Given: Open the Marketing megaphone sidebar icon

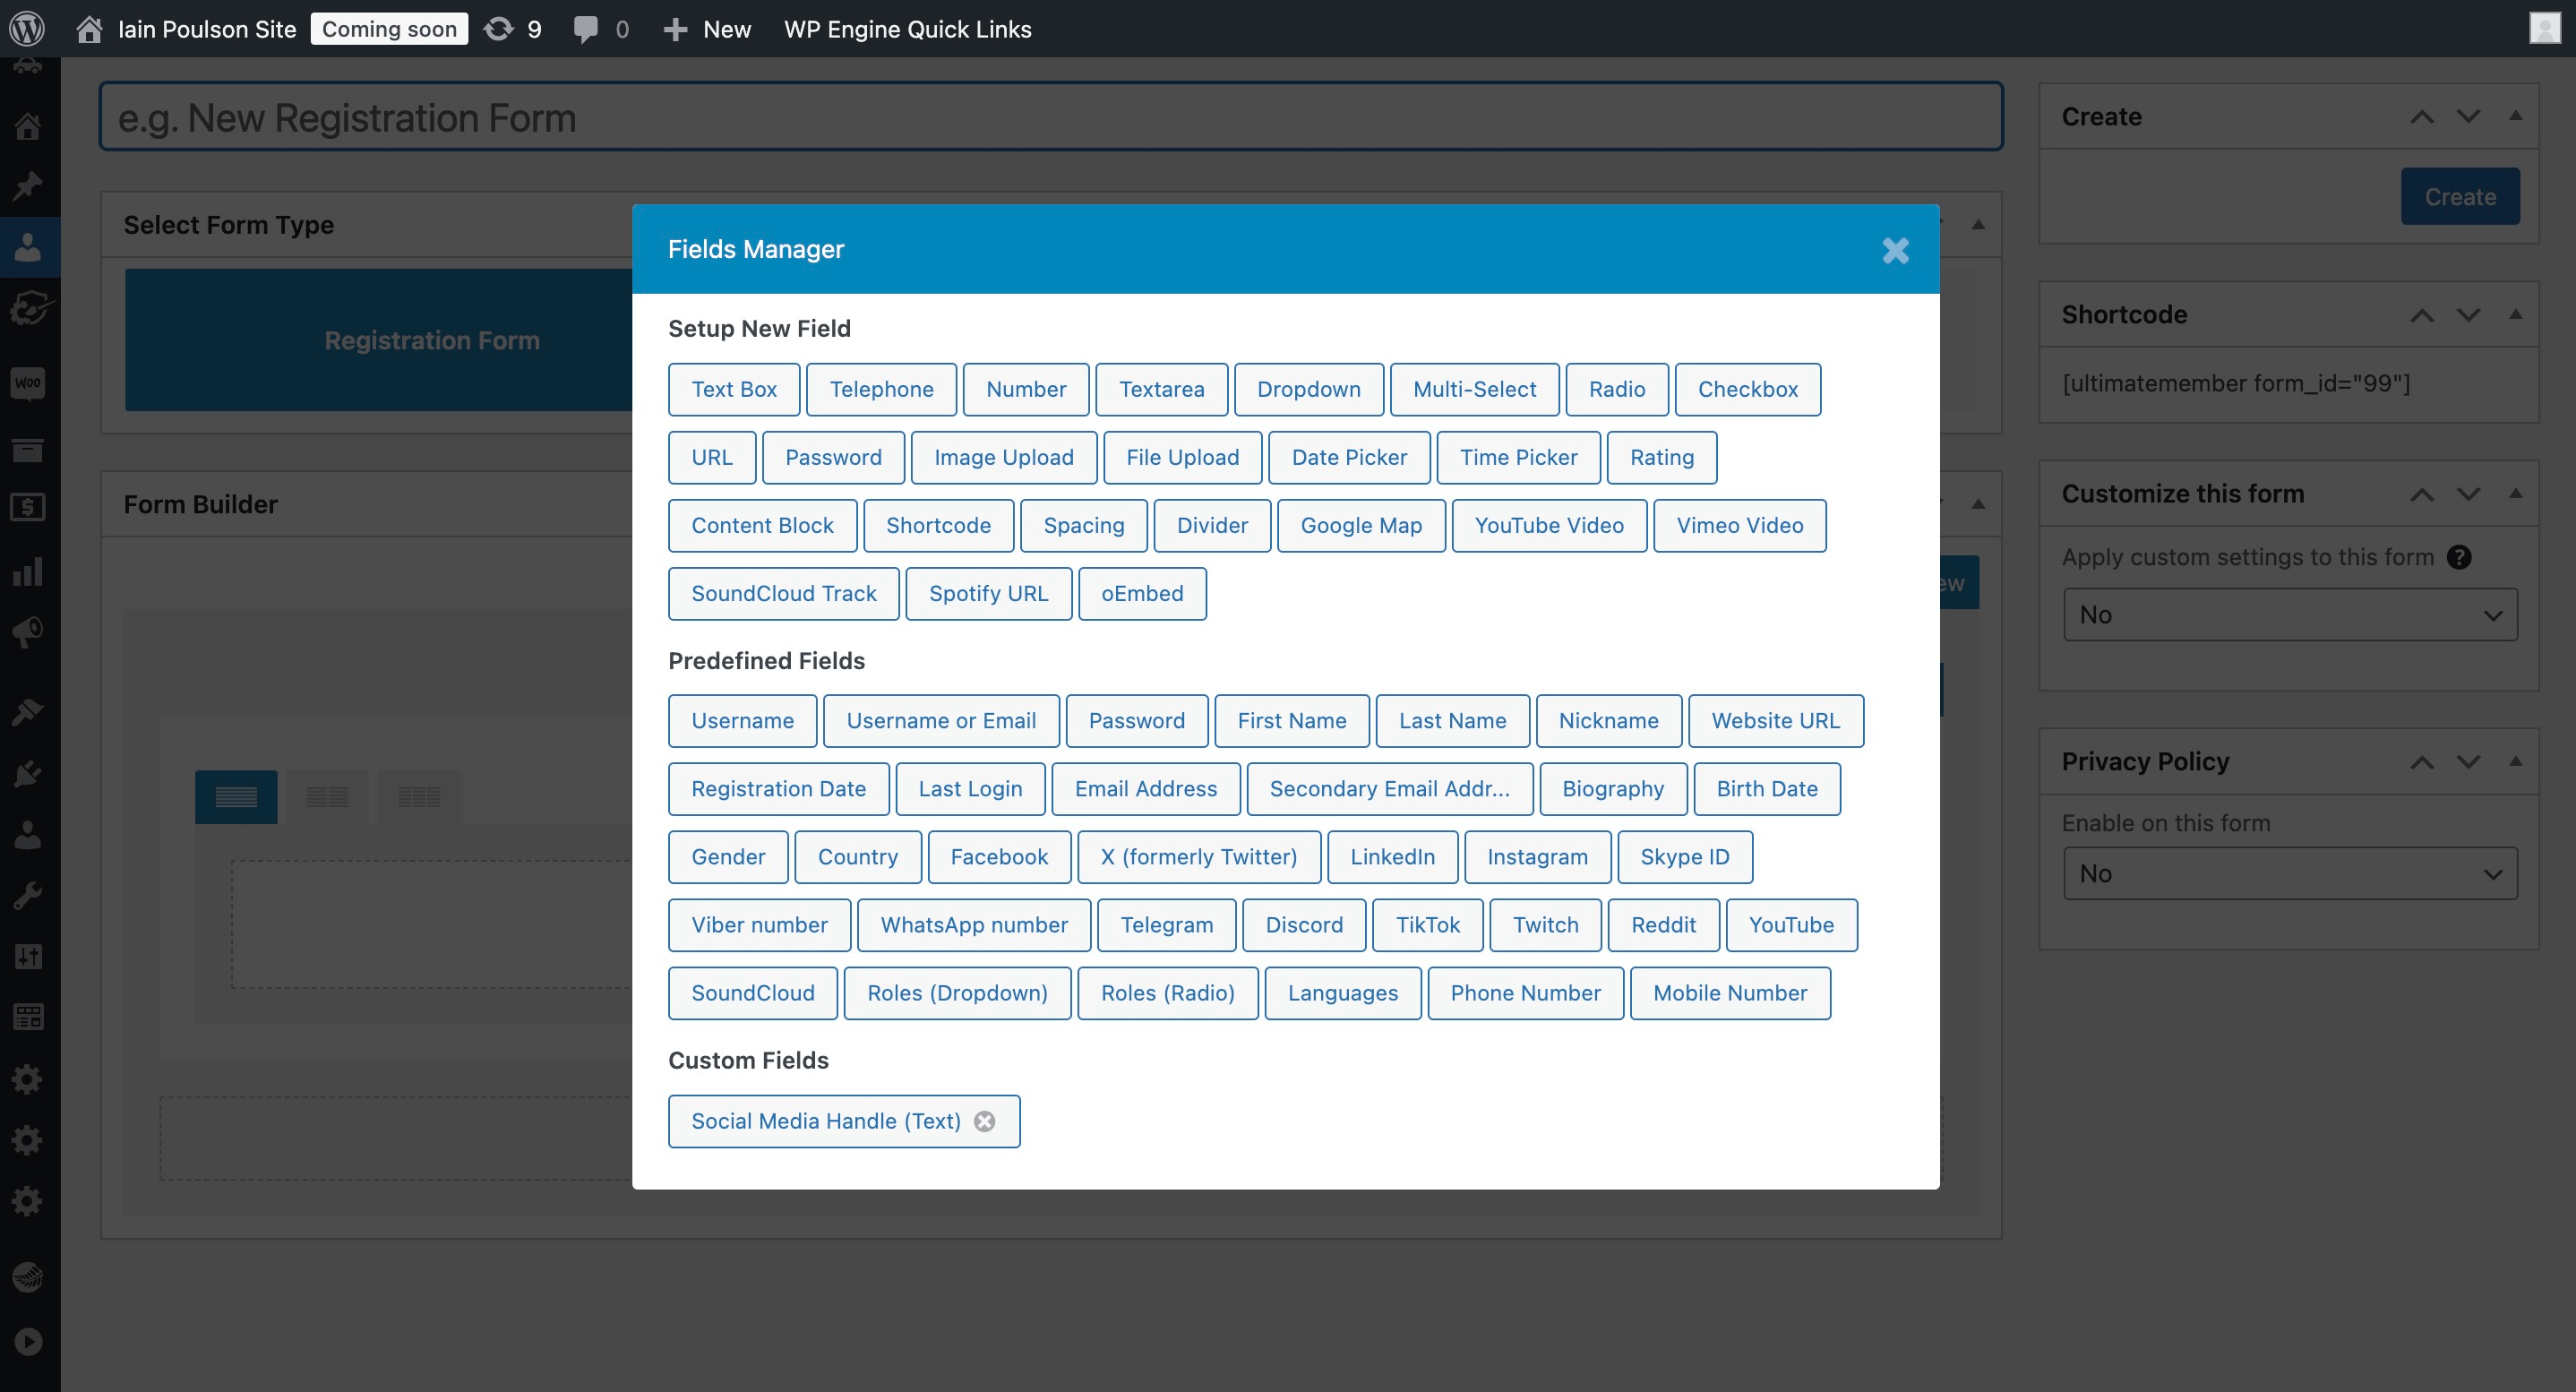Looking at the screenshot, I should (28, 631).
